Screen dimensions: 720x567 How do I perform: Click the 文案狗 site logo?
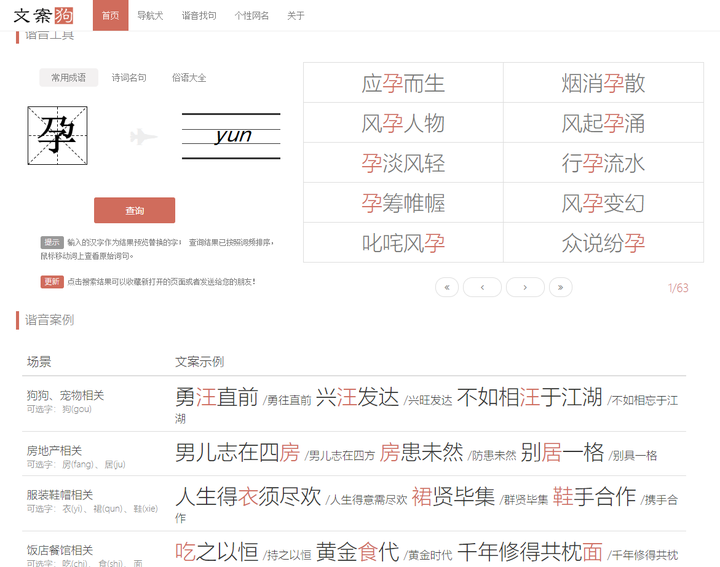pyautogui.click(x=43, y=15)
